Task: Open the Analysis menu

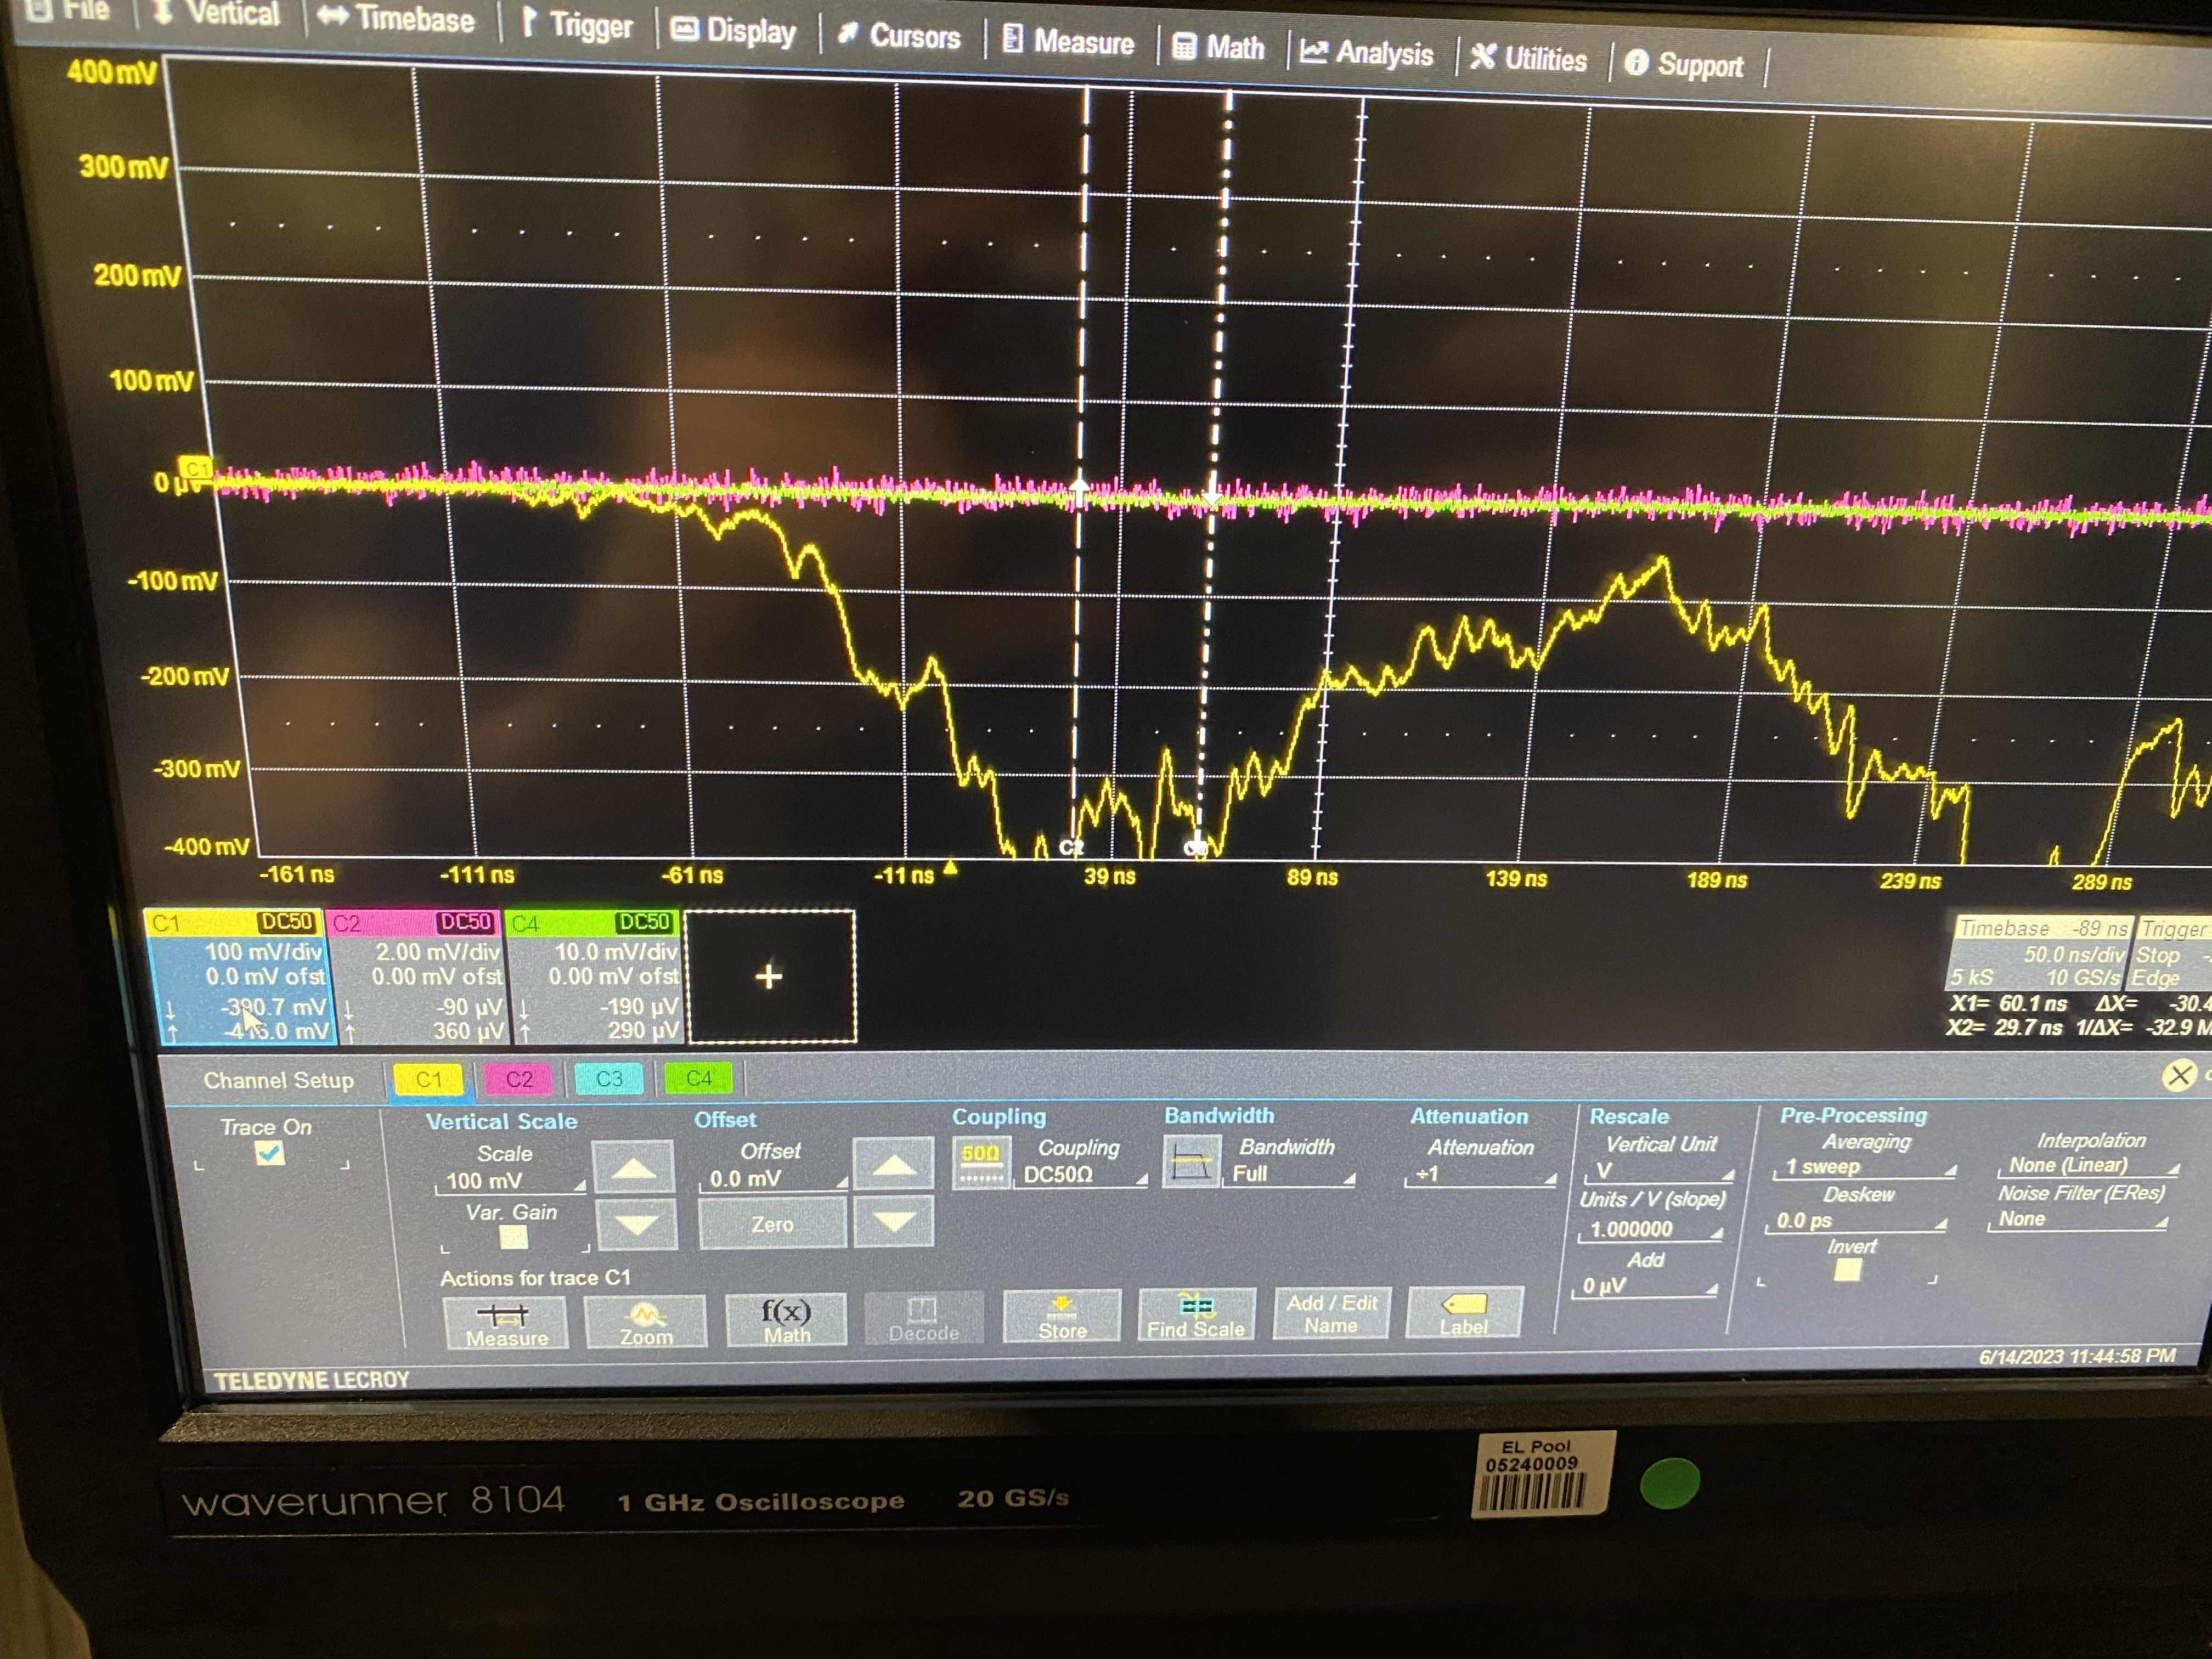Action: coord(1367,53)
